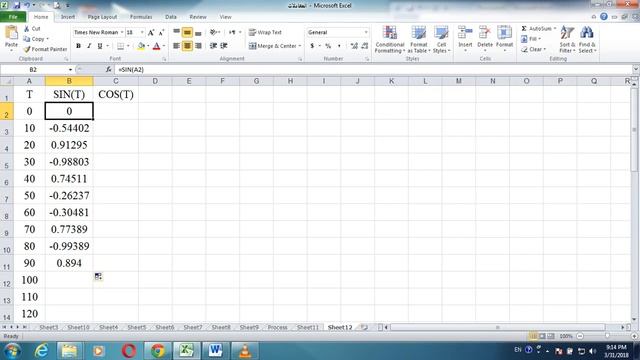The image size is (640, 360).
Task: Switch to Data tab
Action: tap(171, 17)
